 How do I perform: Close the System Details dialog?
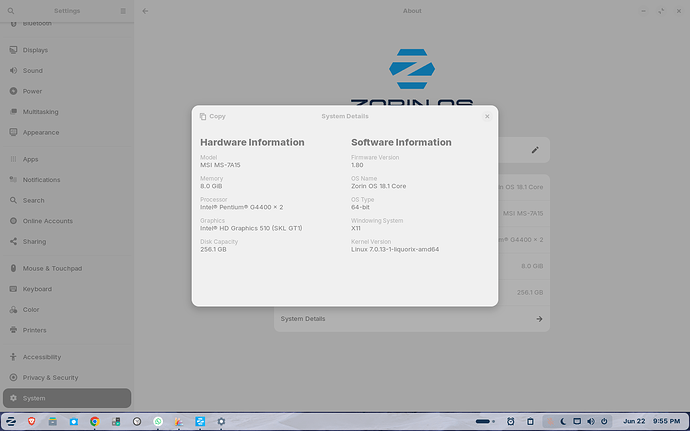coord(487,116)
